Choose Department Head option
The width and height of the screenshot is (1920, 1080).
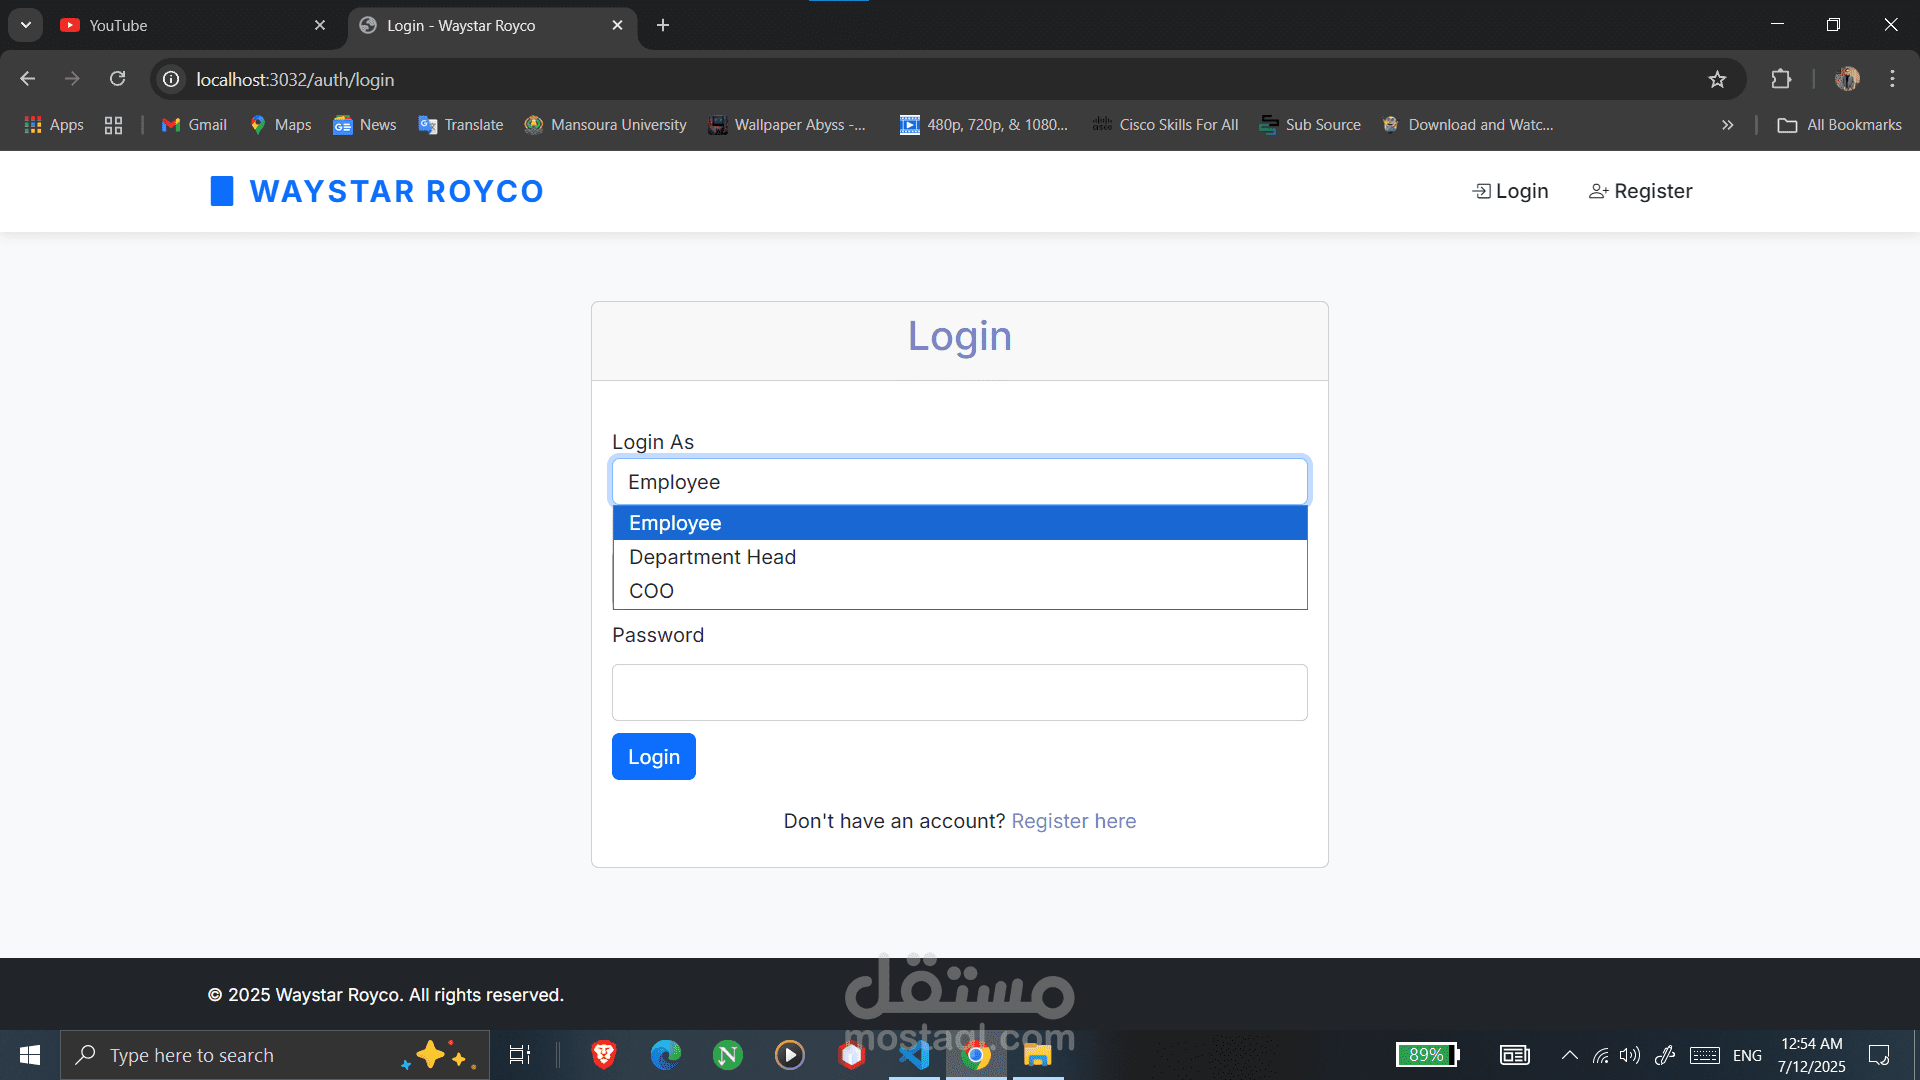point(960,557)
